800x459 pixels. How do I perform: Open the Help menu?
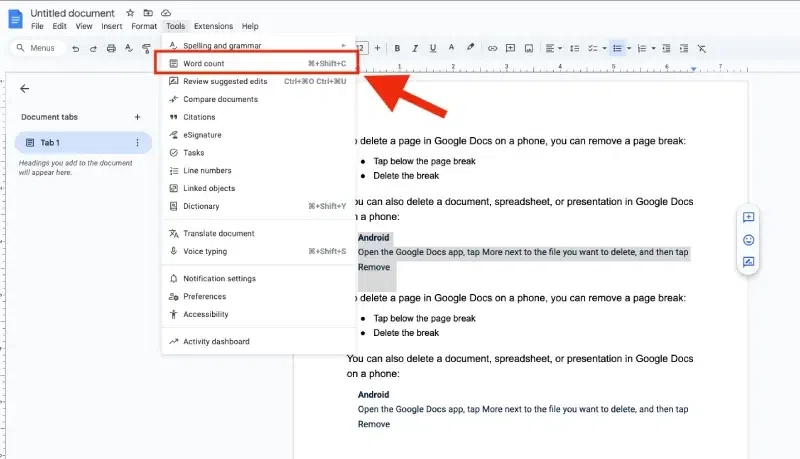pos(250,26)
